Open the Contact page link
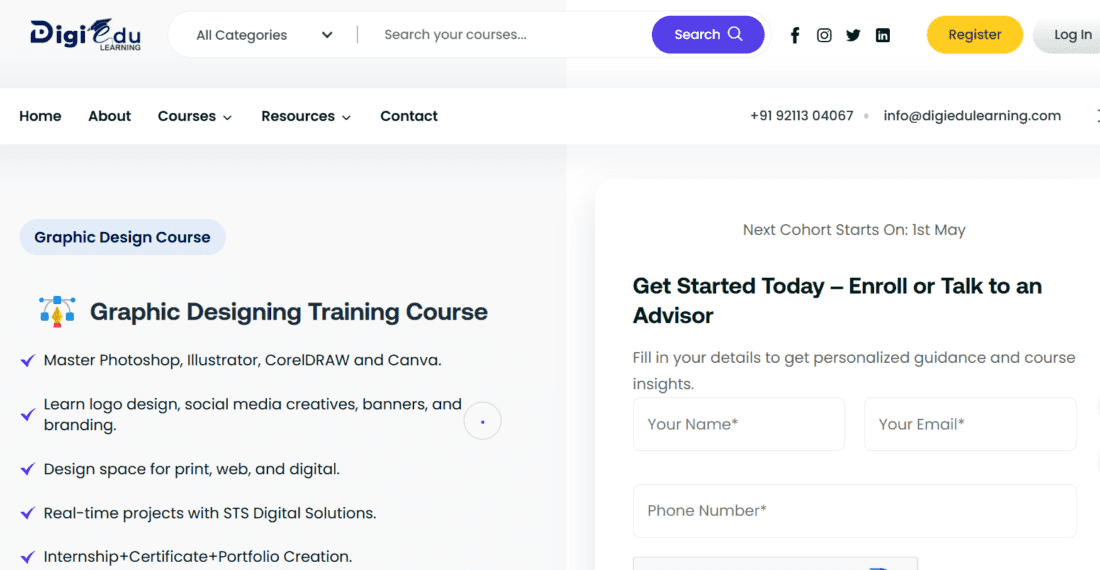Image resolution: width=1100 pixels, height=570 pixels. pyautogui.click(x=409, y=116)
